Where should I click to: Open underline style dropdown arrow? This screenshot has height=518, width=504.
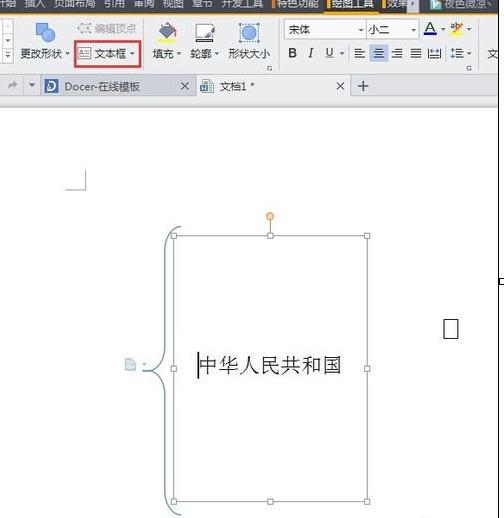click(342, 53)
